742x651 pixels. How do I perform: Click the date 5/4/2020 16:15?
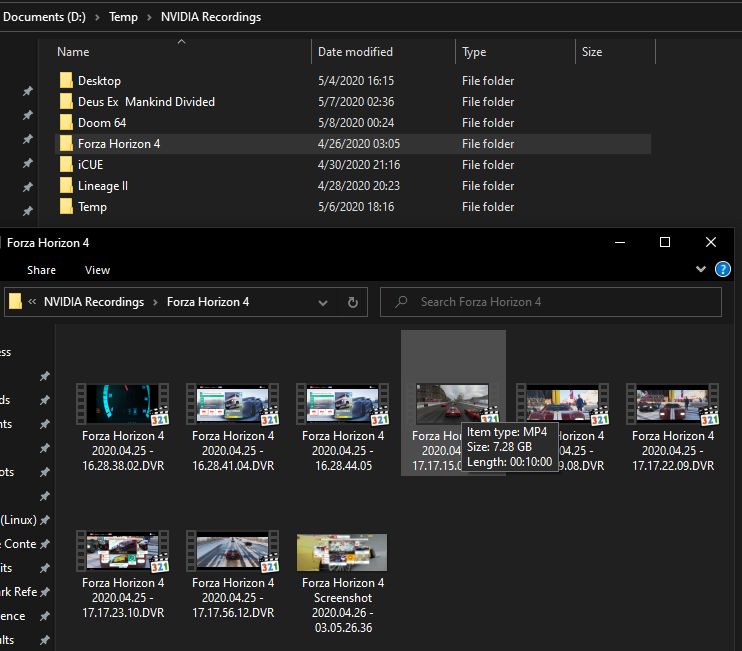point(356,81)
